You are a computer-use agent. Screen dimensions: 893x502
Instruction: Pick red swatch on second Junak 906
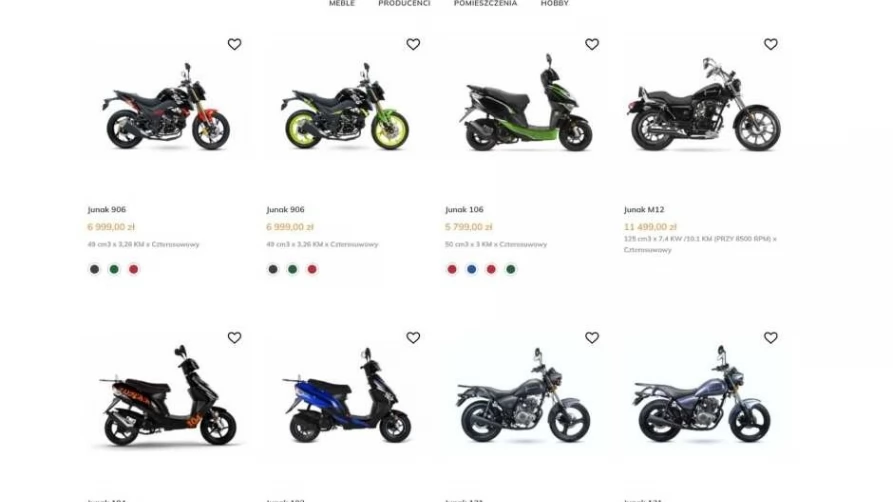pos(312,269)
